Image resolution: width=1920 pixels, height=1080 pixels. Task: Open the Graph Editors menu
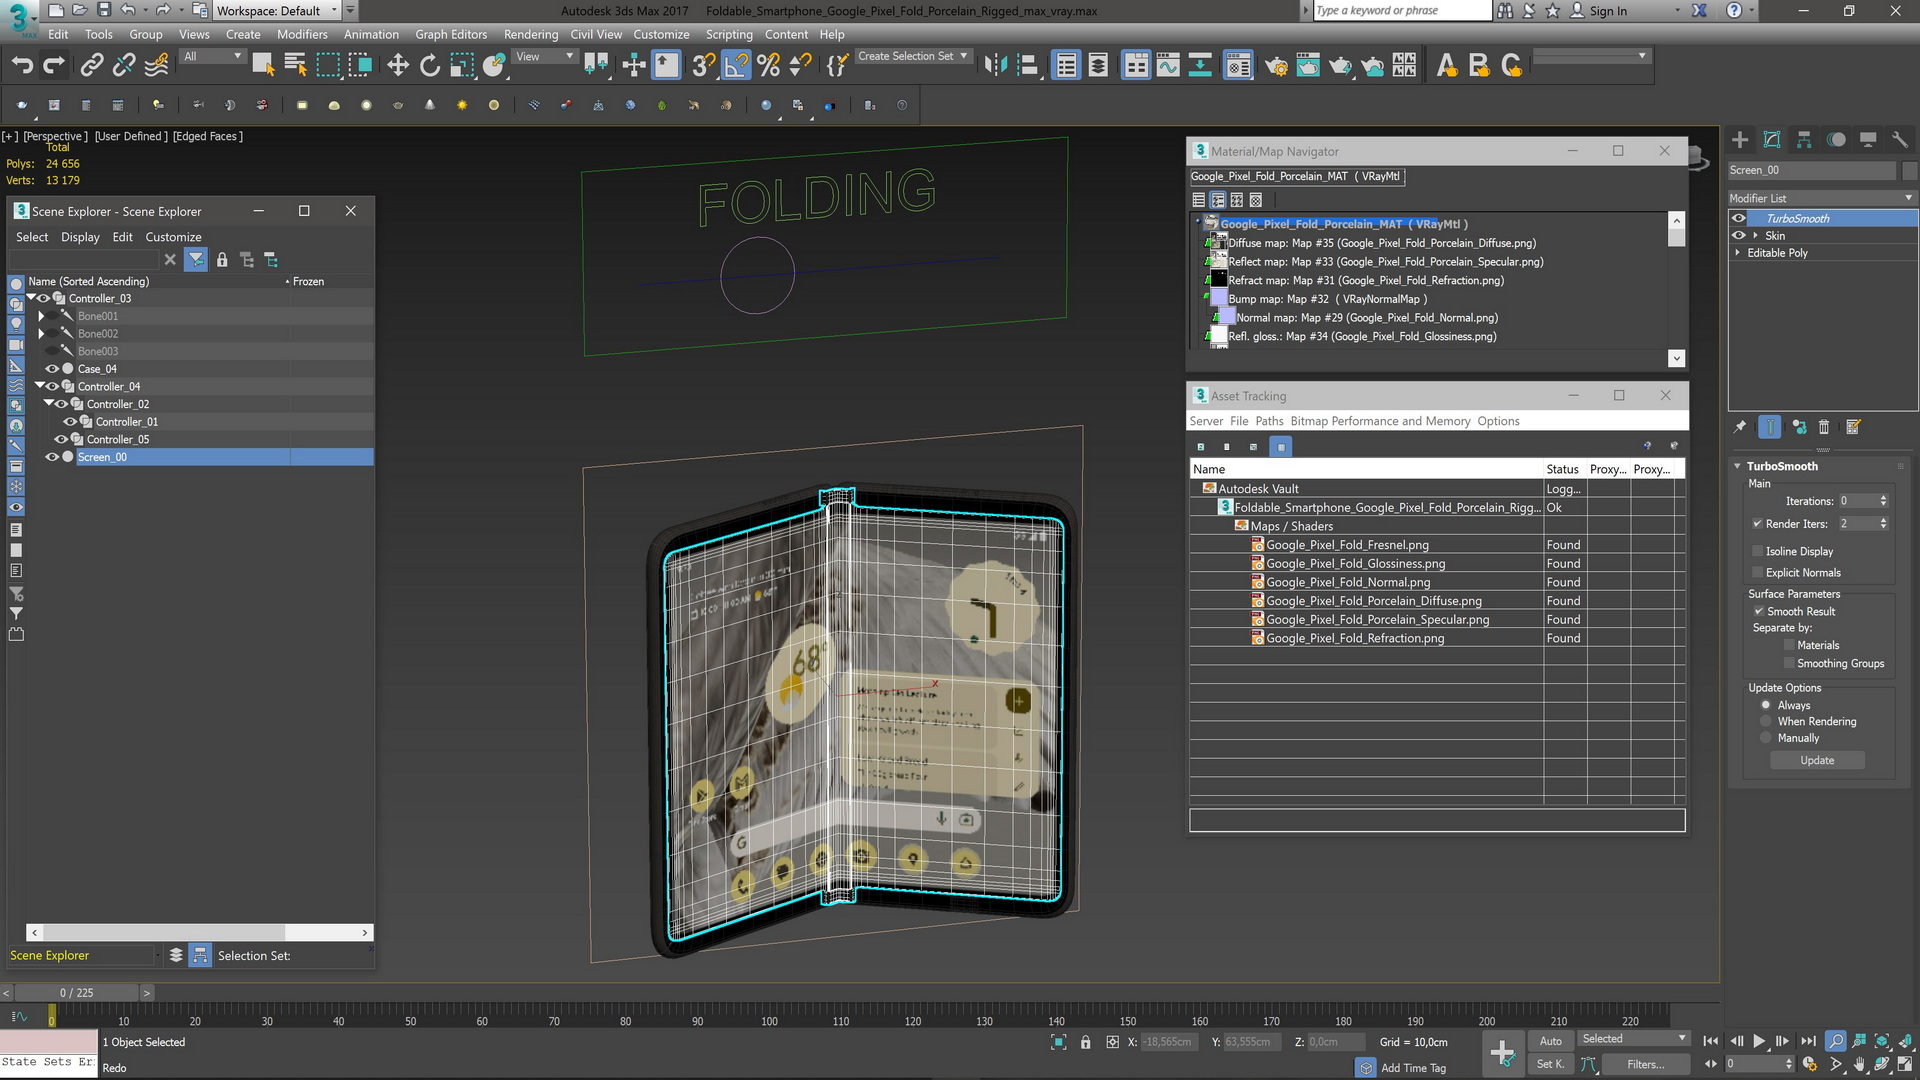tap(451, 34)
